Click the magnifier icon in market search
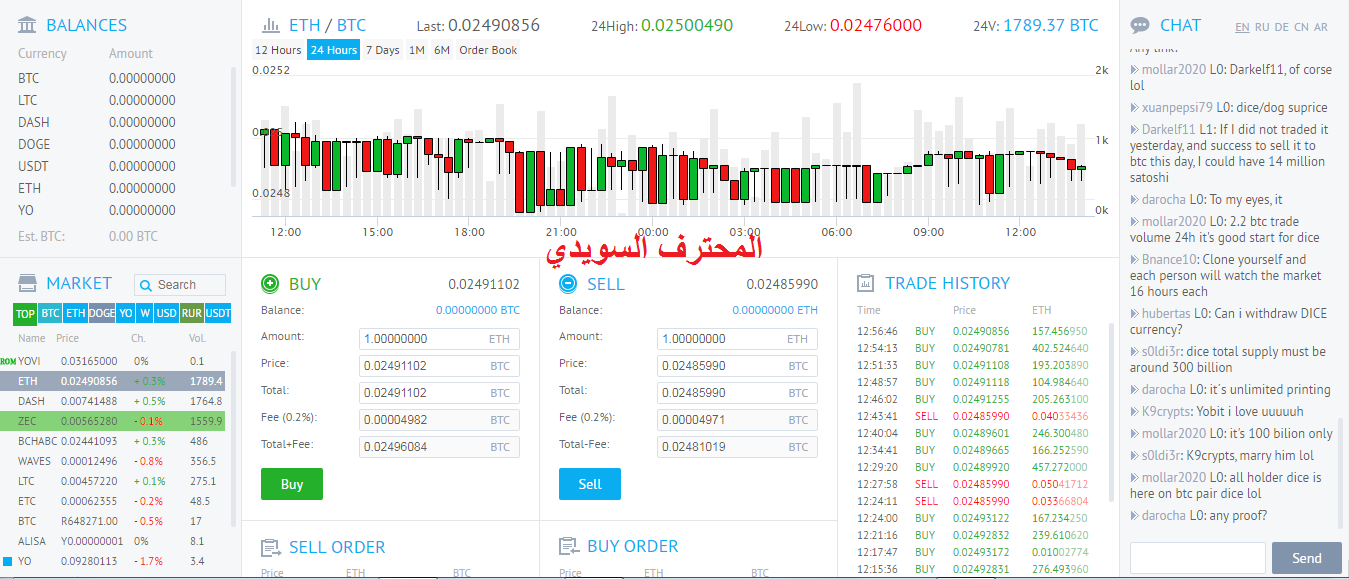The height and width of the screenshot is (579, 1349). (147, 285)
